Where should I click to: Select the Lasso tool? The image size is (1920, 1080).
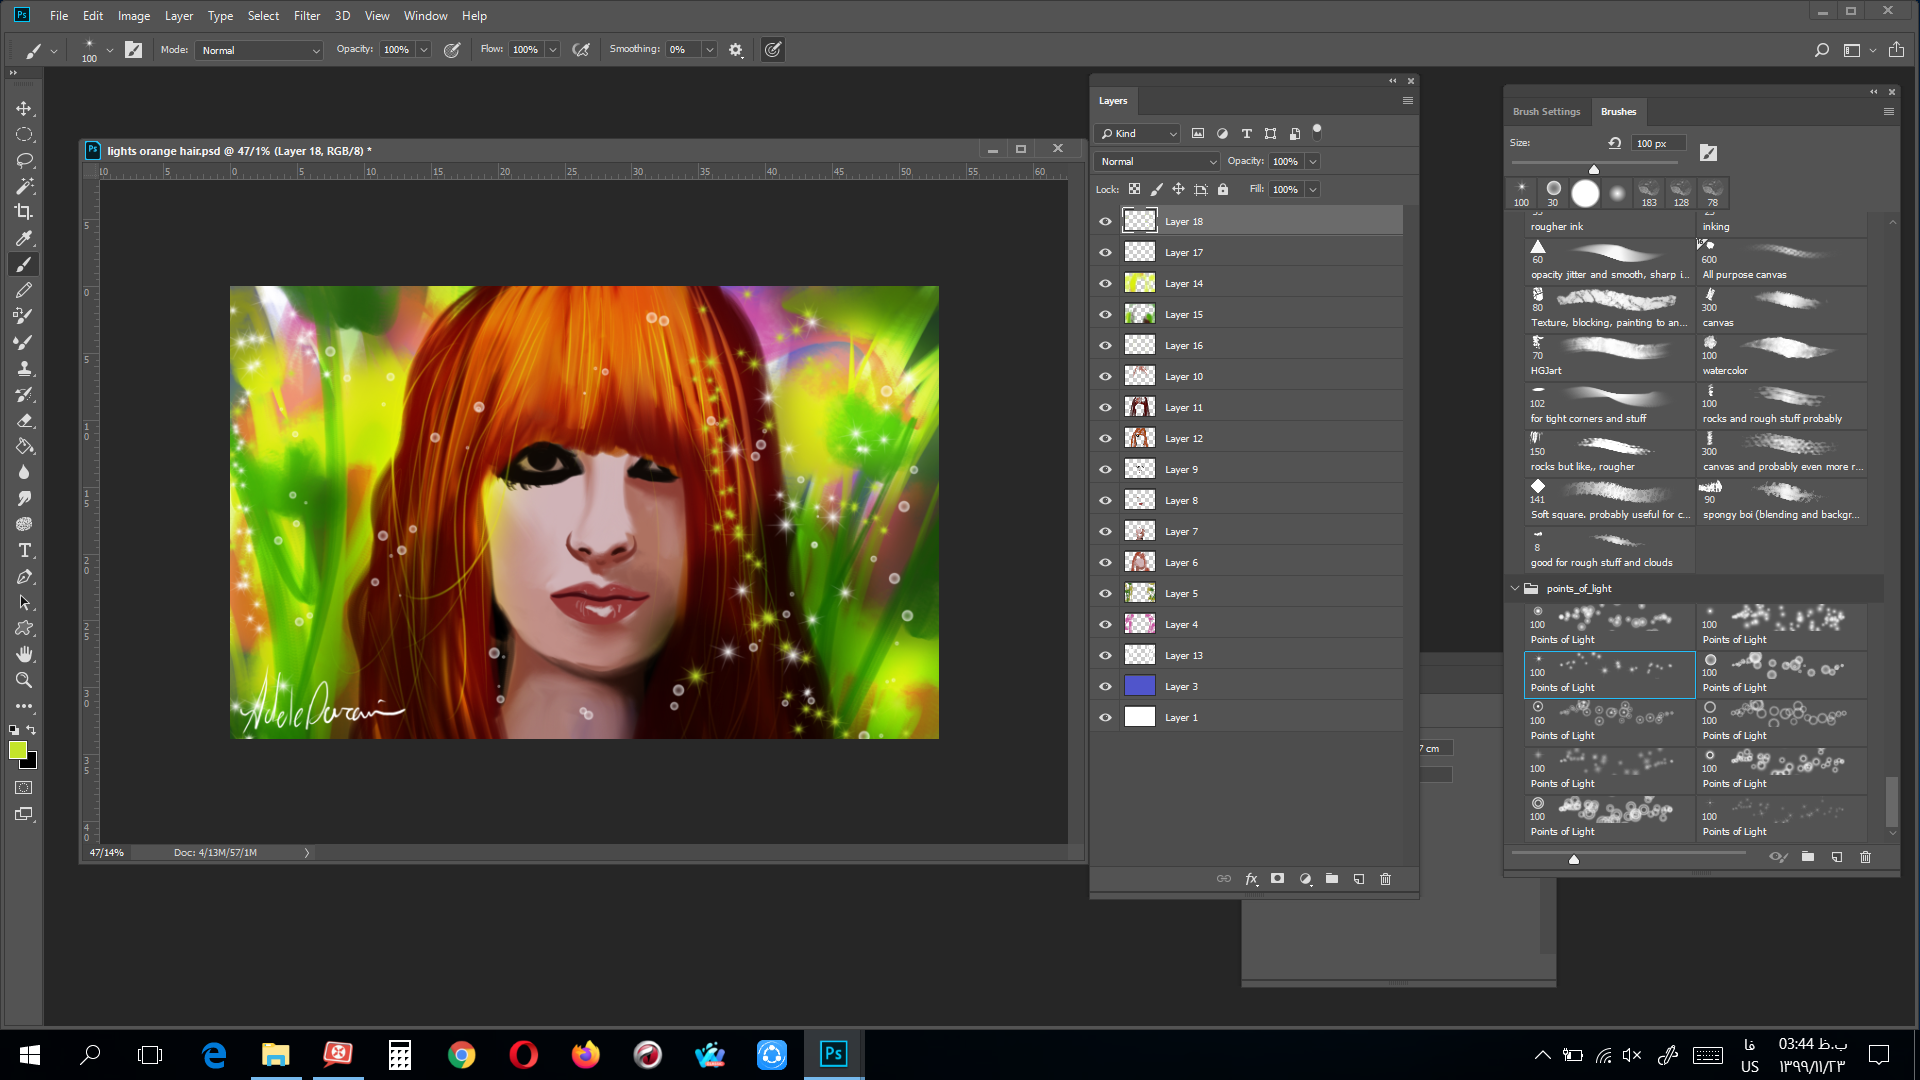pos(24,160)
